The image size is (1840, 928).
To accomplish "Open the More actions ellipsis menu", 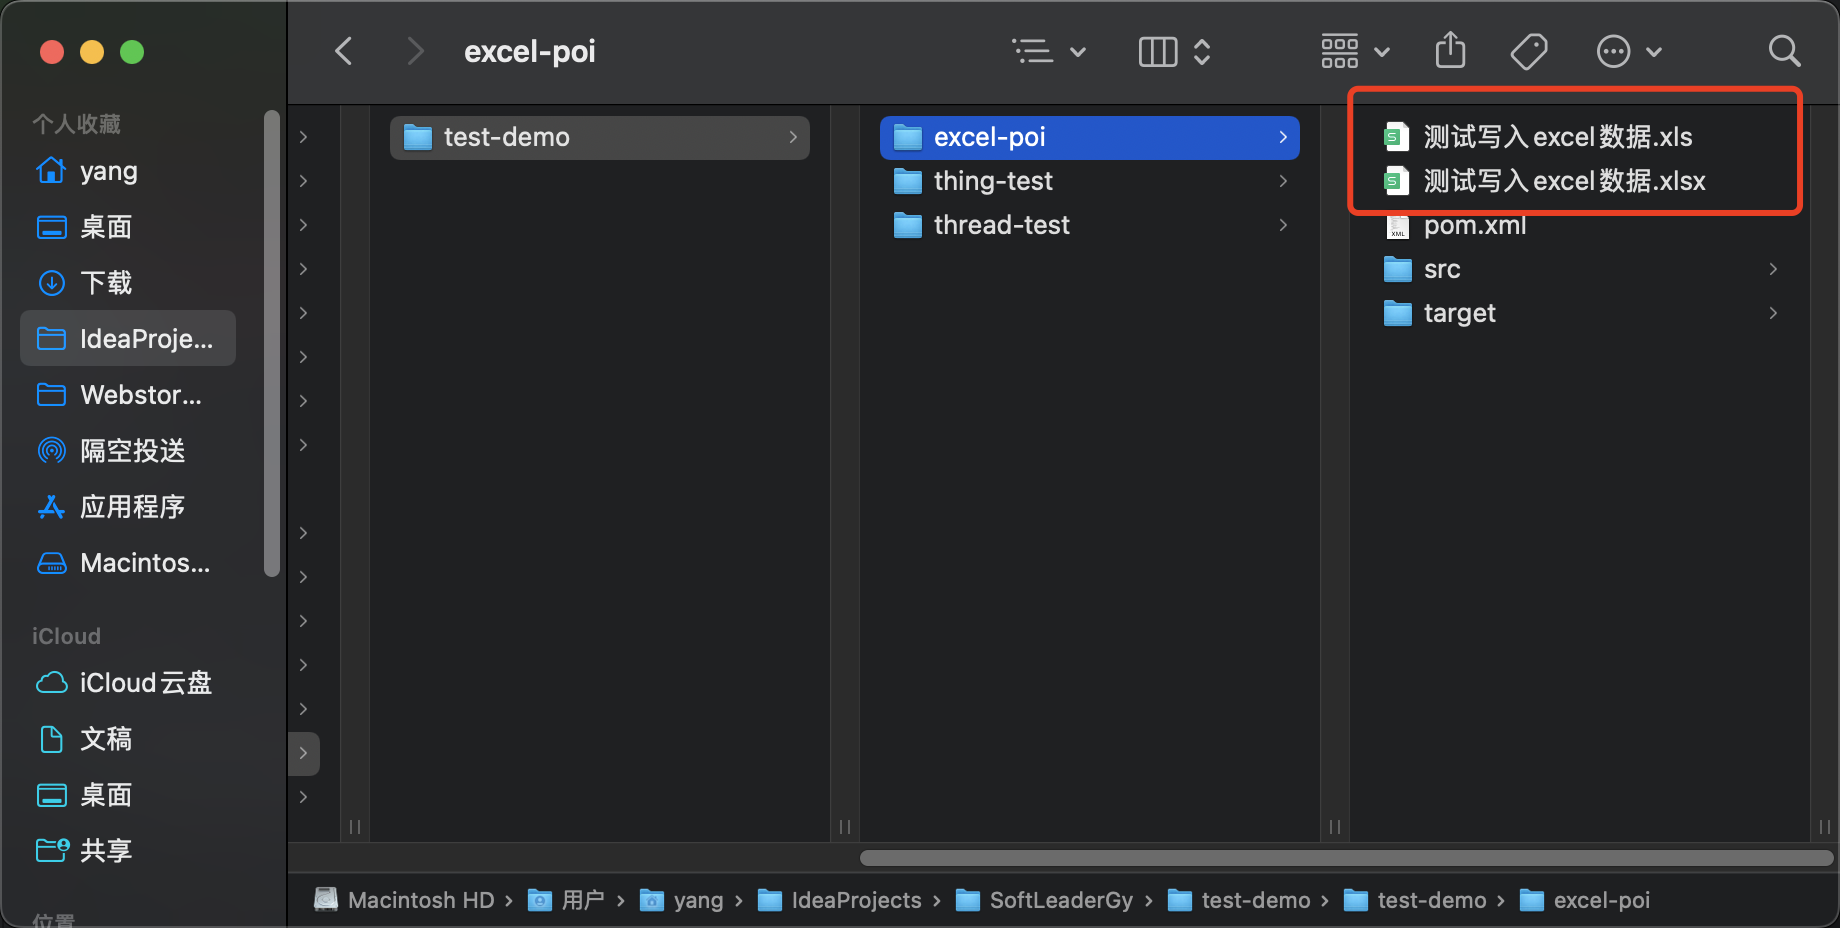I will [x=1628, y=52].
